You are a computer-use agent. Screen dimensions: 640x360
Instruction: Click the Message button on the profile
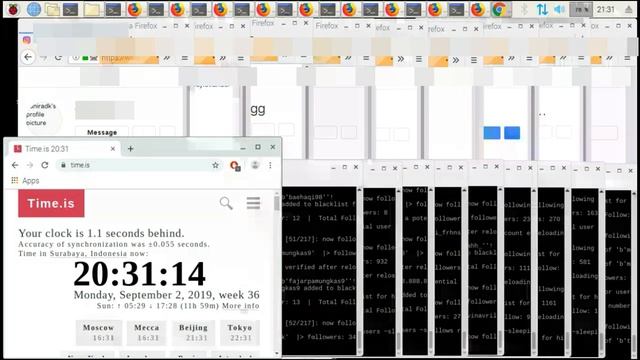[x=102, y=132]
